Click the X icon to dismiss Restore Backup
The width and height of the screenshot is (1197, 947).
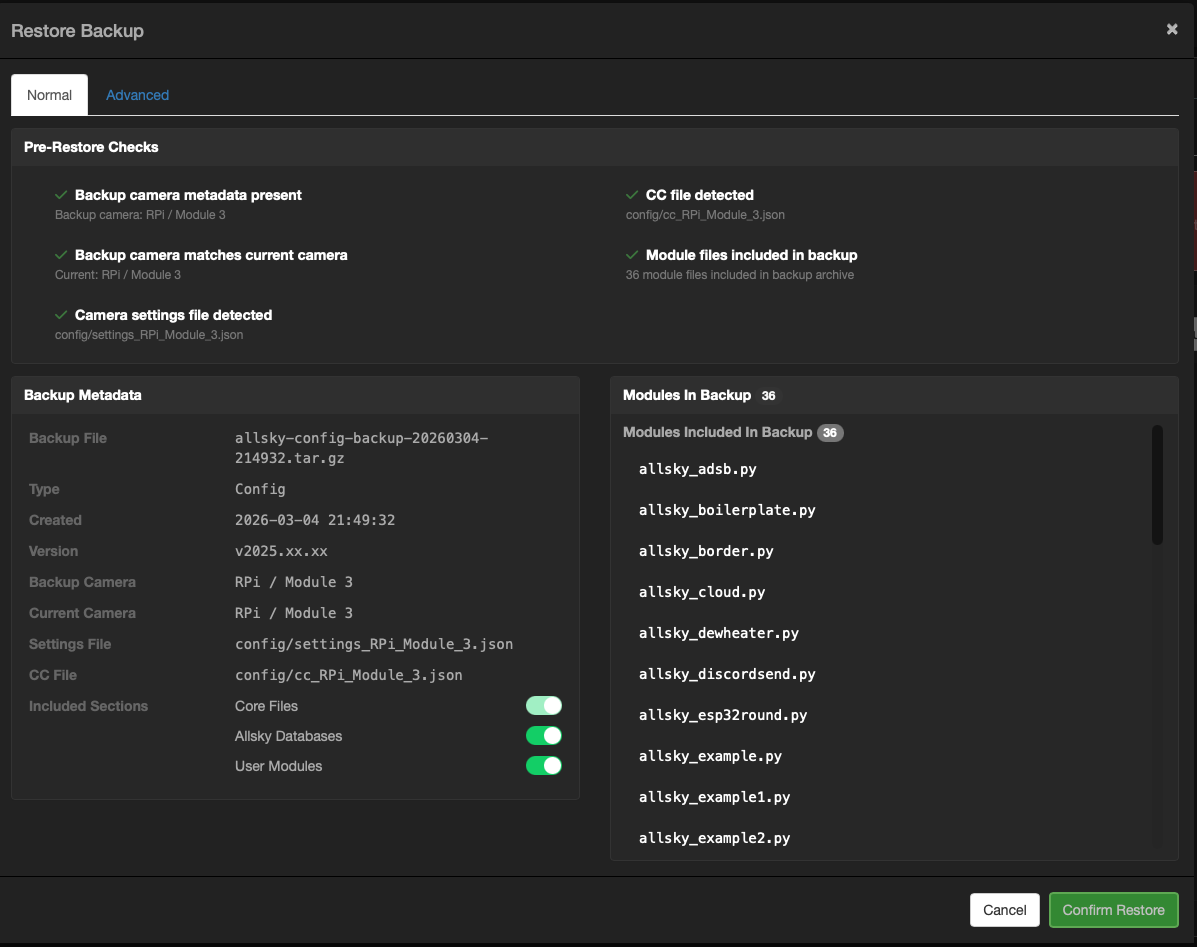(x=1171, y=29)
